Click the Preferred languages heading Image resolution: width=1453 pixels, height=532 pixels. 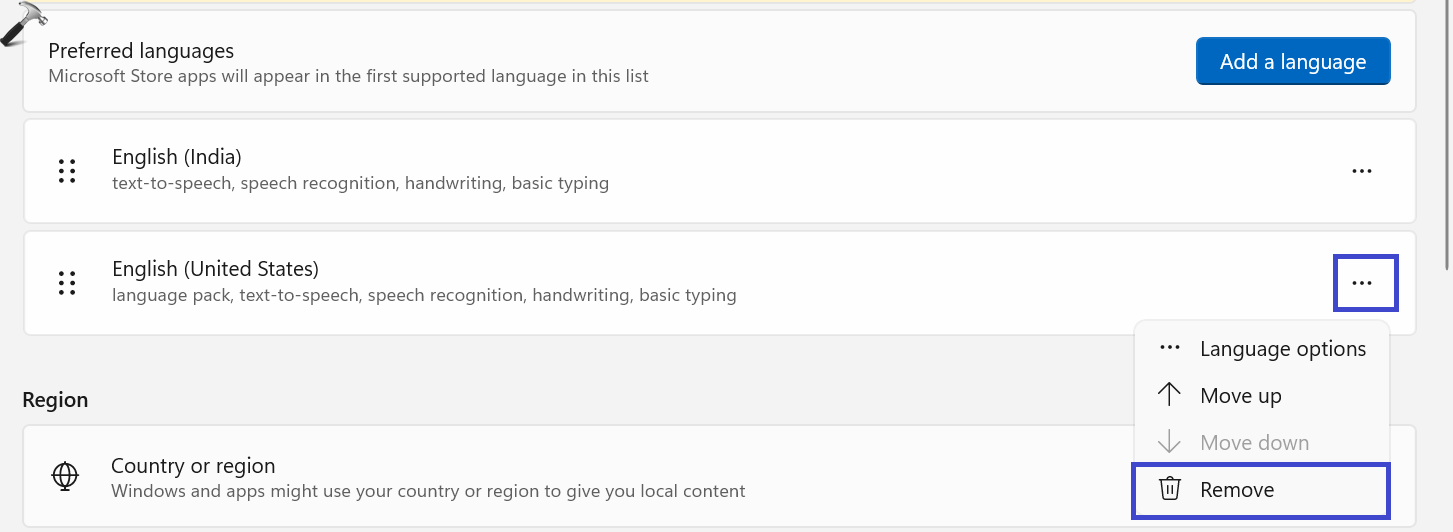pos(141,51)
